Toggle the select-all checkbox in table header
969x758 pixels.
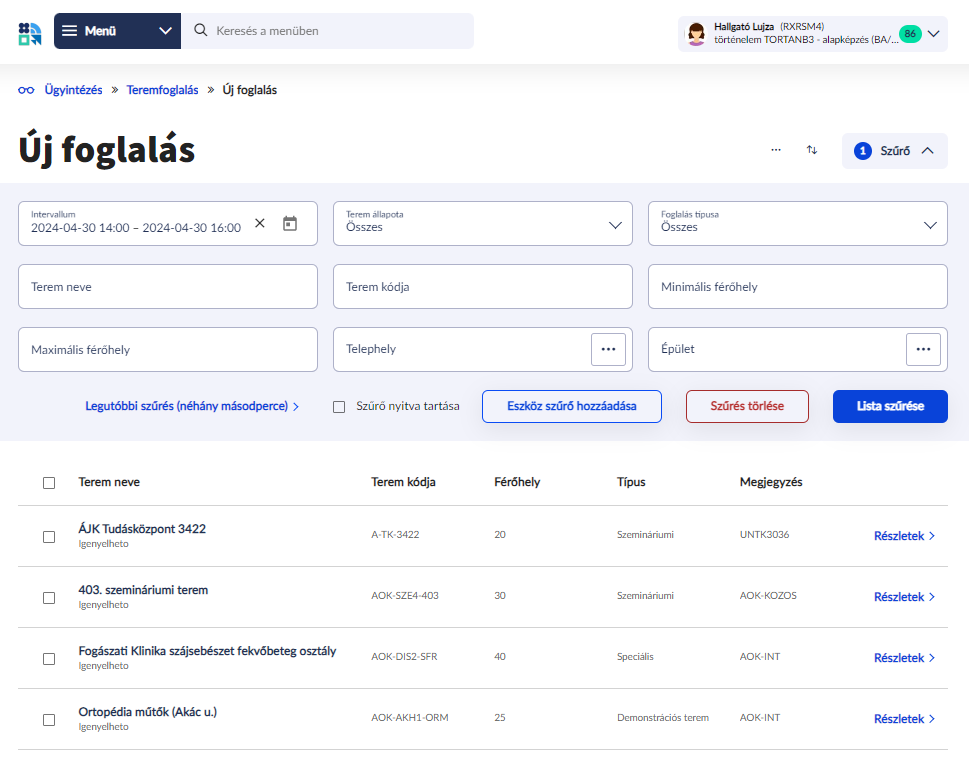coord(49,483)
